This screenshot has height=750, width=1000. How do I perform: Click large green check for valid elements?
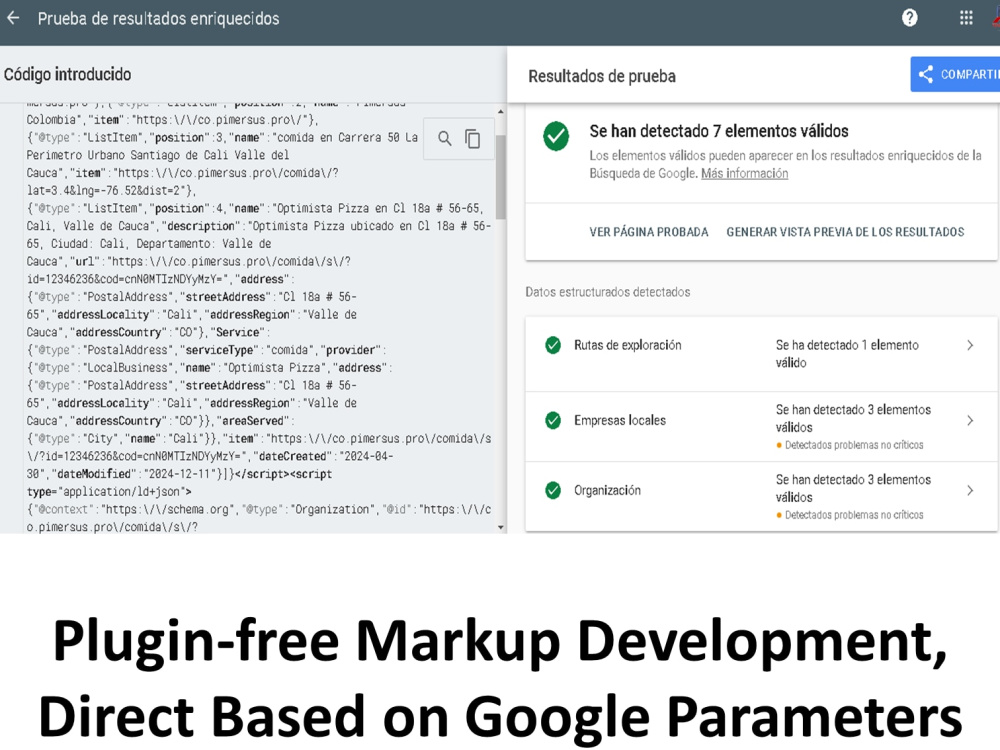(x=556, y=136)
